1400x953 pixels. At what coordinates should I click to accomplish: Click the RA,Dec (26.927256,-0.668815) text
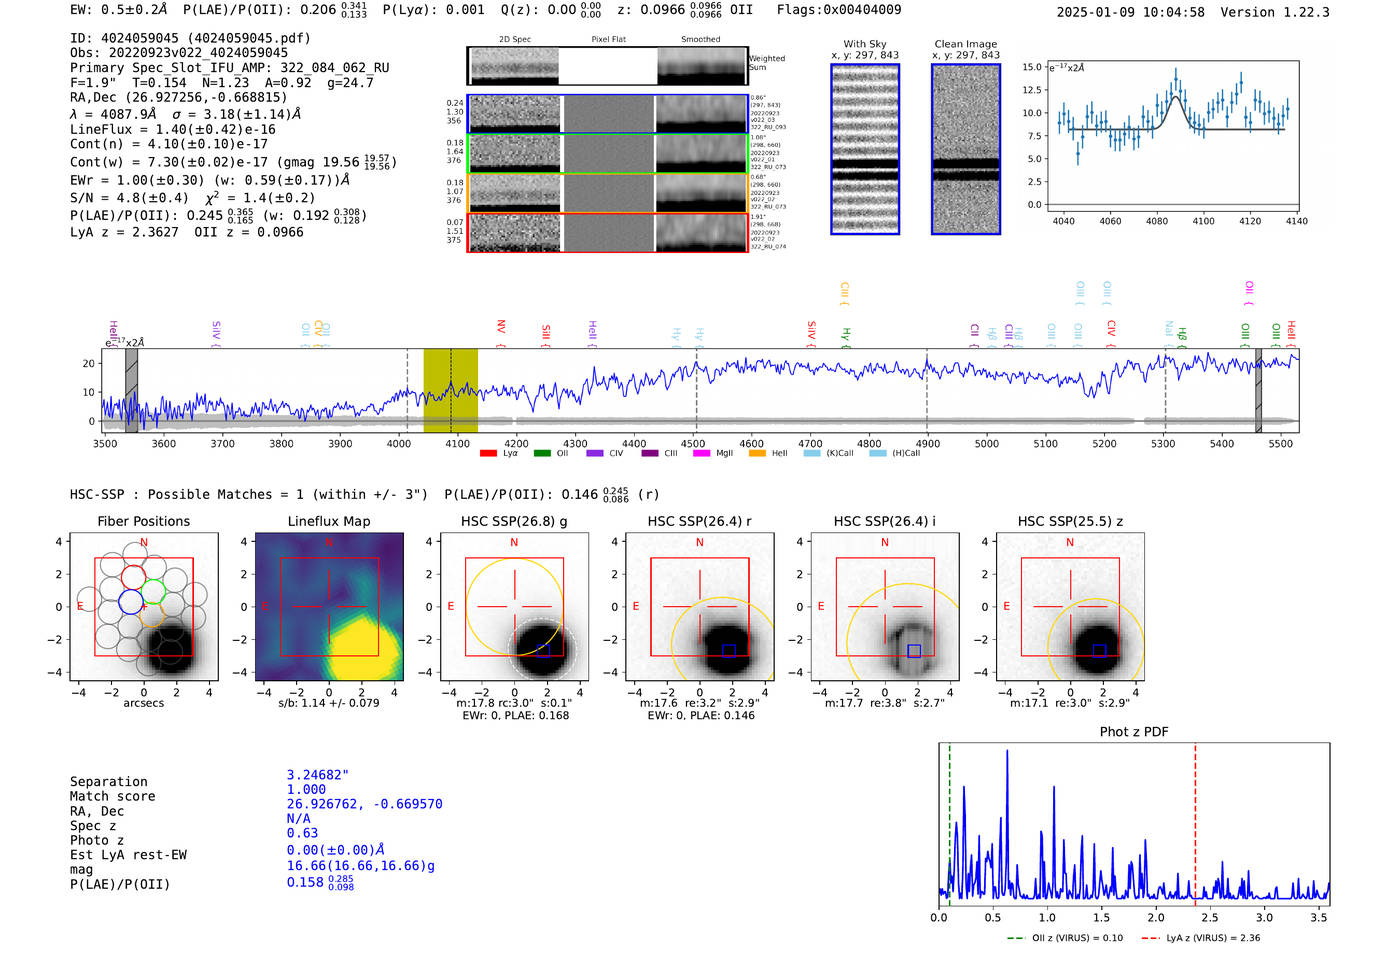179,97
